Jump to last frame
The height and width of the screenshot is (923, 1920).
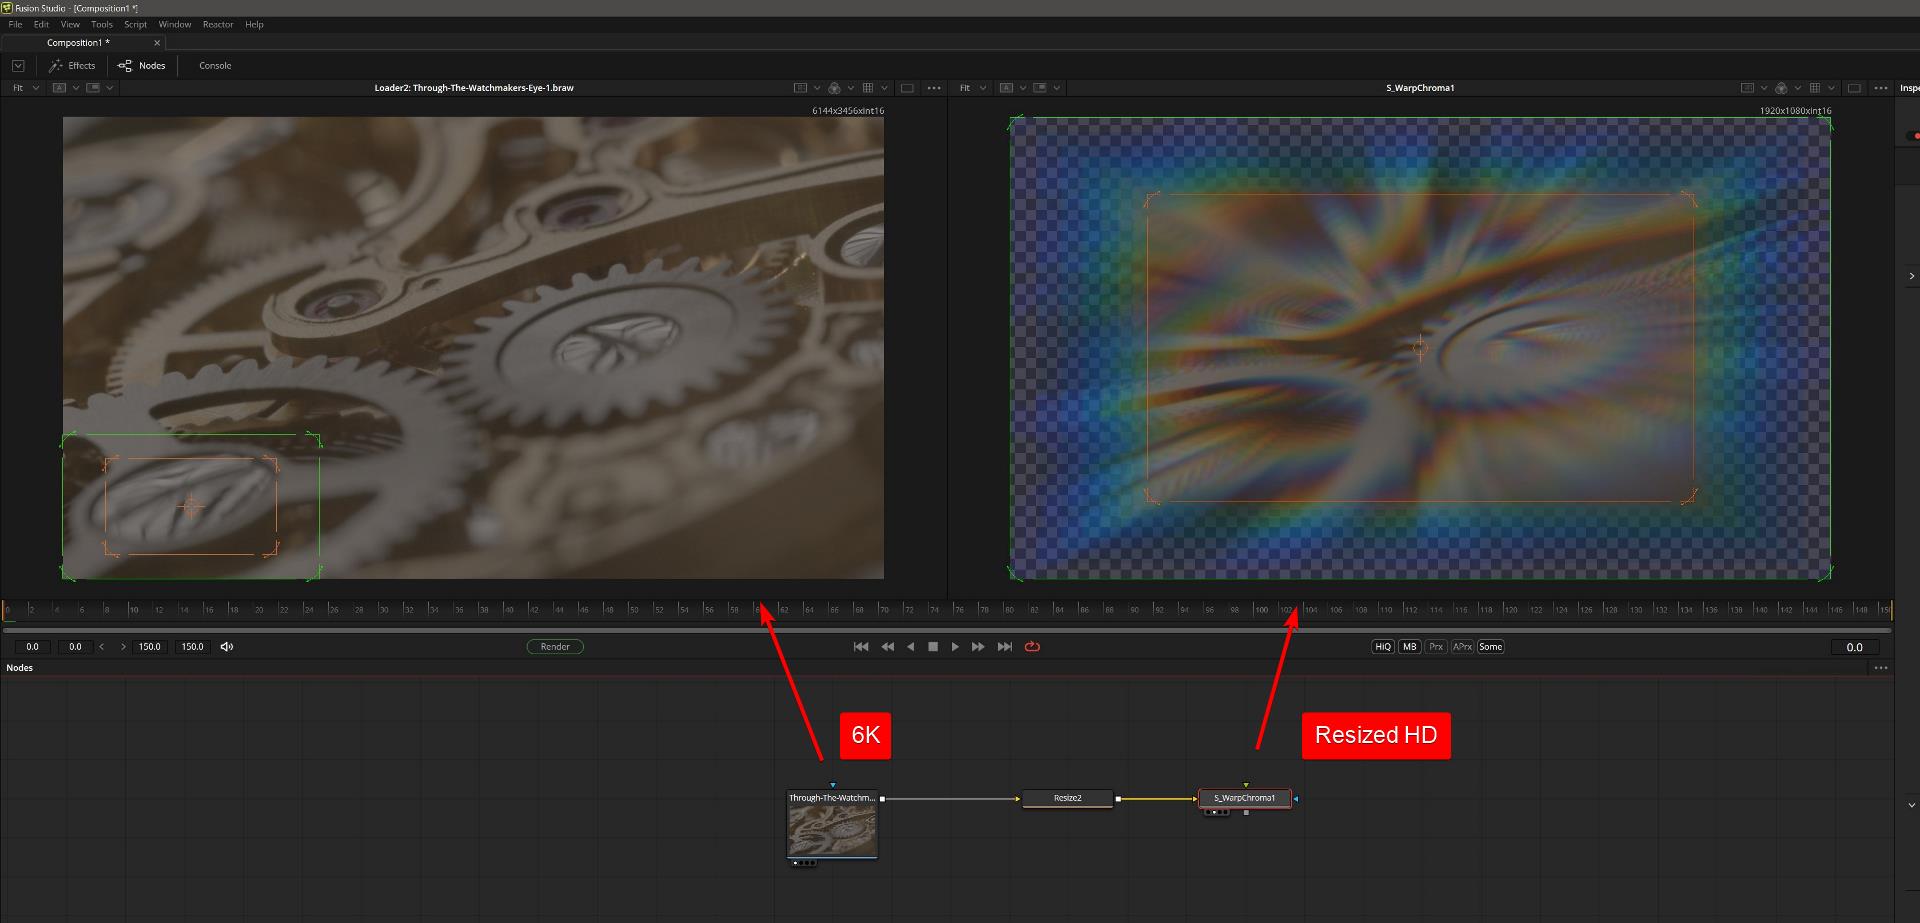[1005, 647]
